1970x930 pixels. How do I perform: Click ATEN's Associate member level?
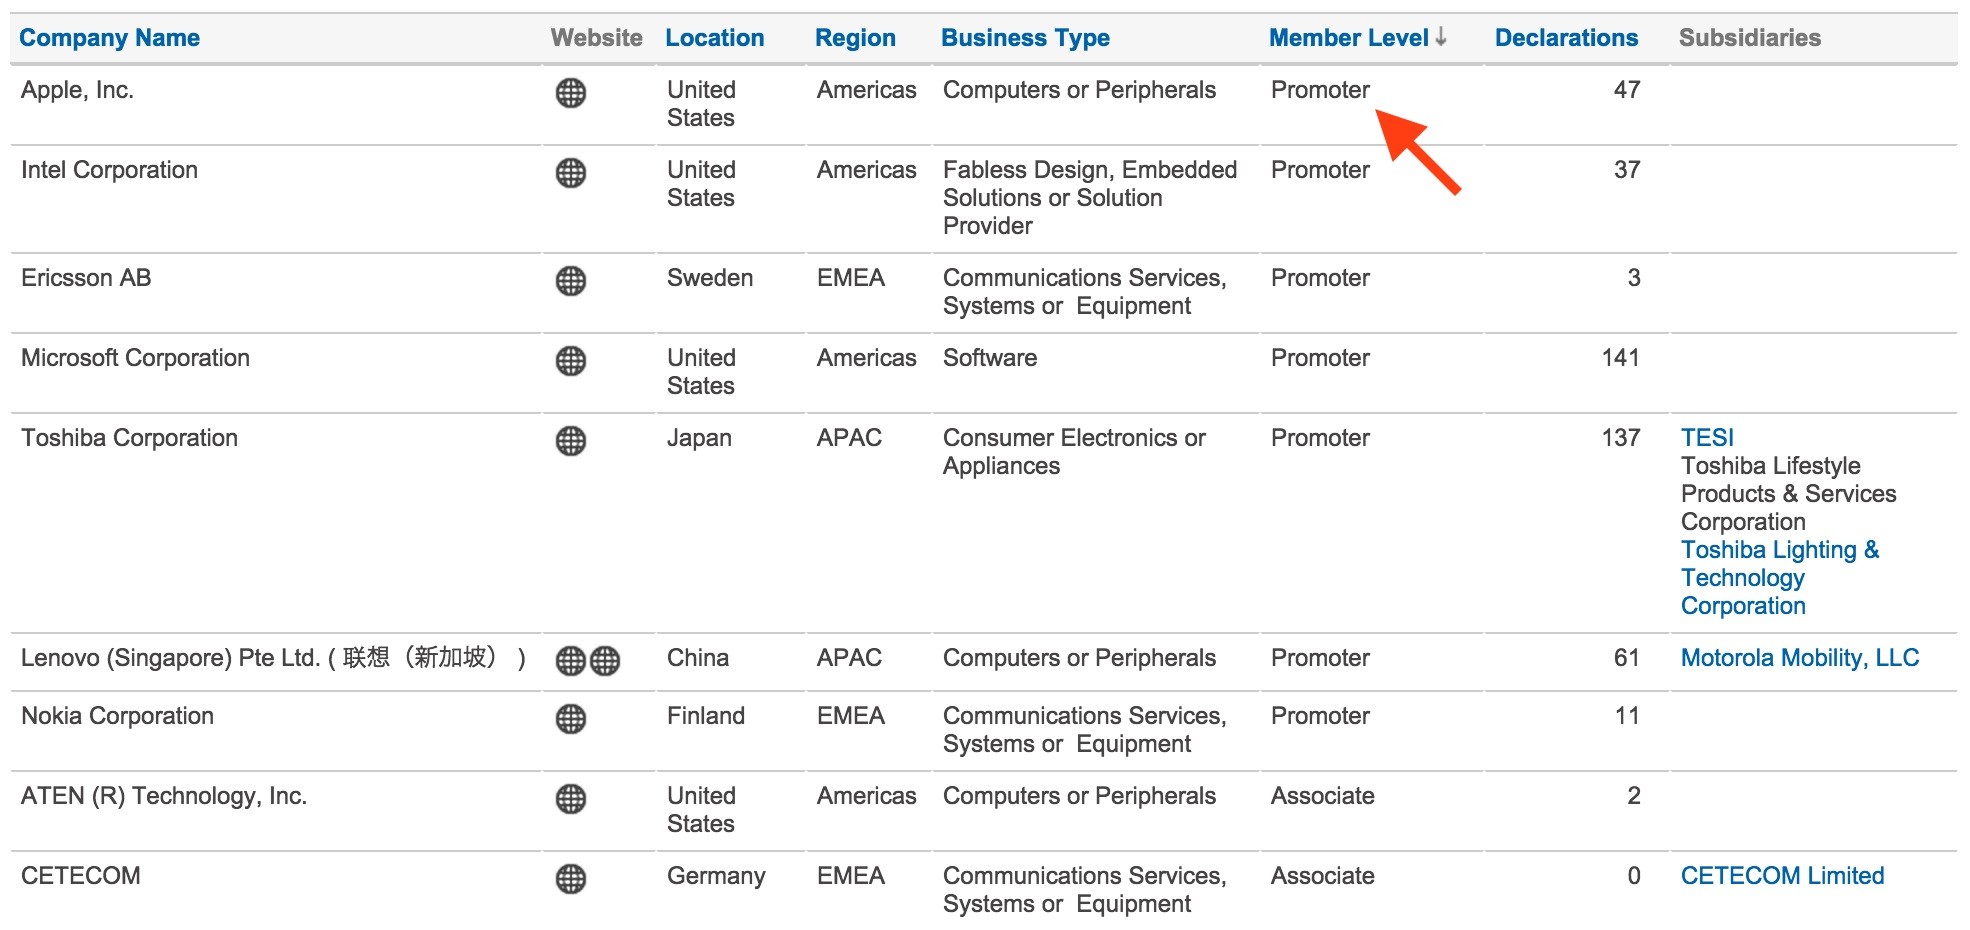coord(1322,796)
